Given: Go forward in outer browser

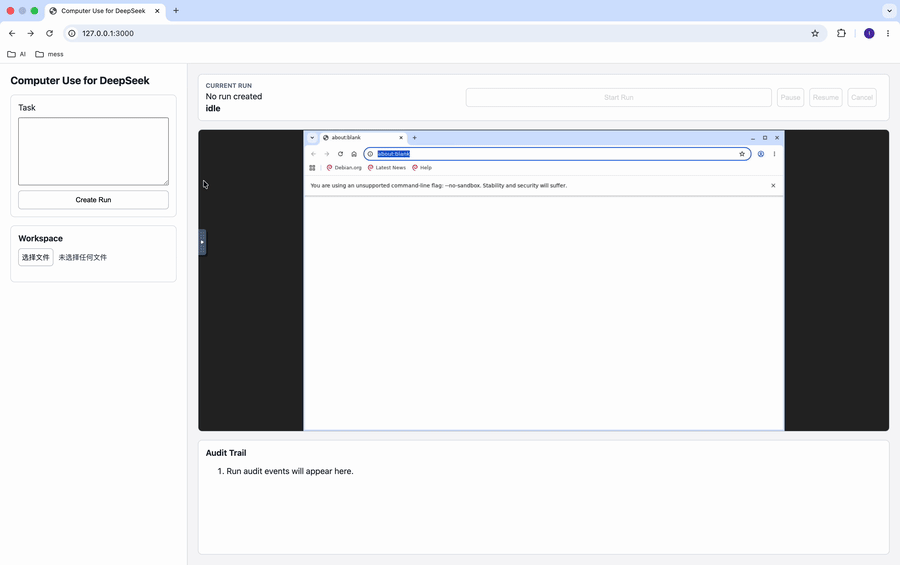Looking at the screenshot, I should [30, 33].
